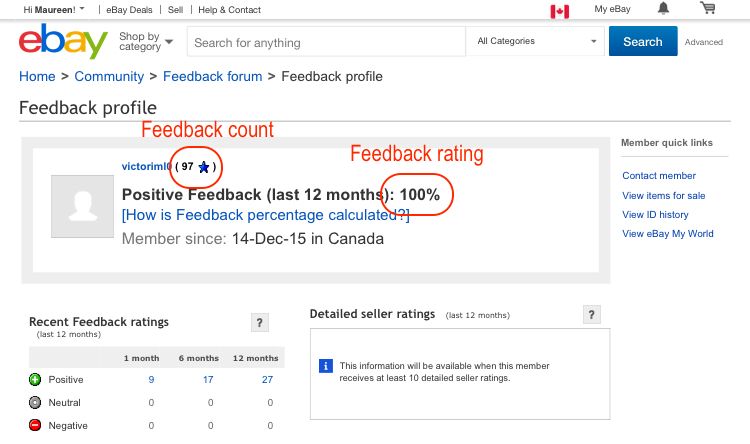Open the notifications bell icon

[663, 9]
